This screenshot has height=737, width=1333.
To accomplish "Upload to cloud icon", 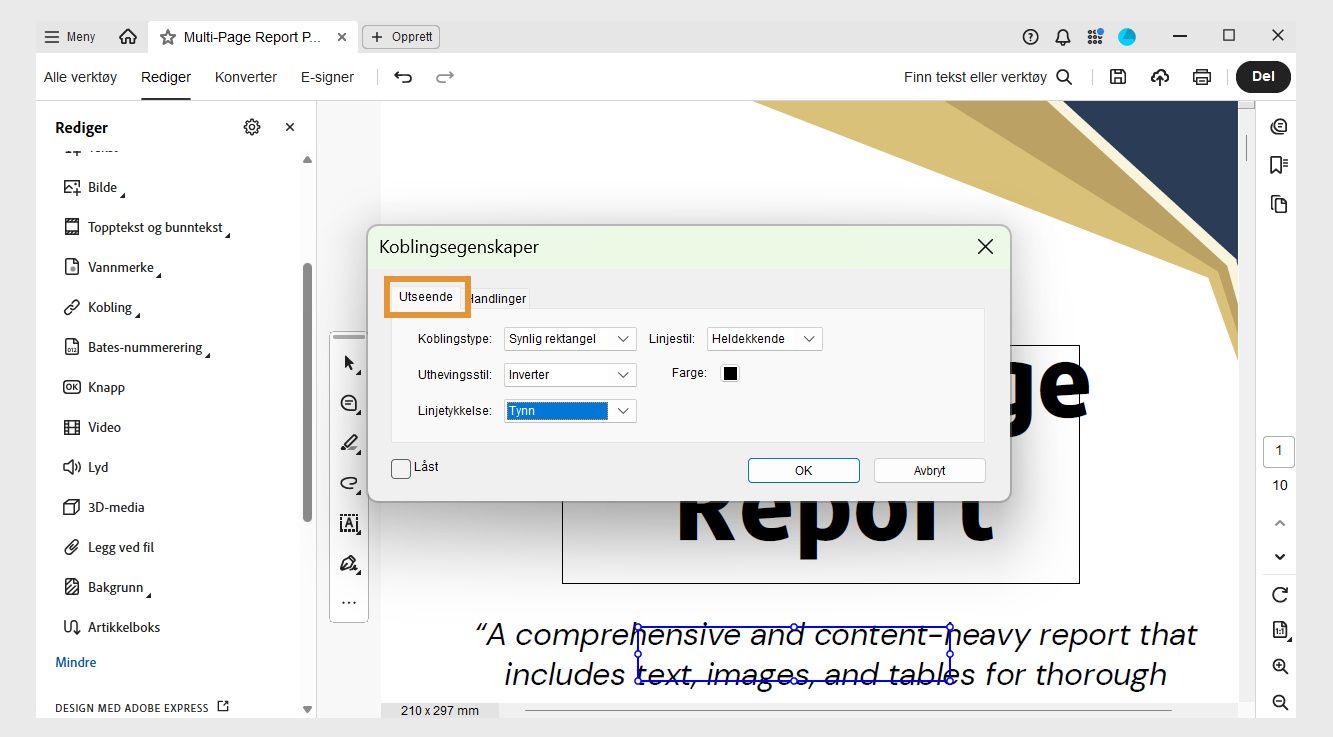I will pyautogui.click(x=1160, y=77).
